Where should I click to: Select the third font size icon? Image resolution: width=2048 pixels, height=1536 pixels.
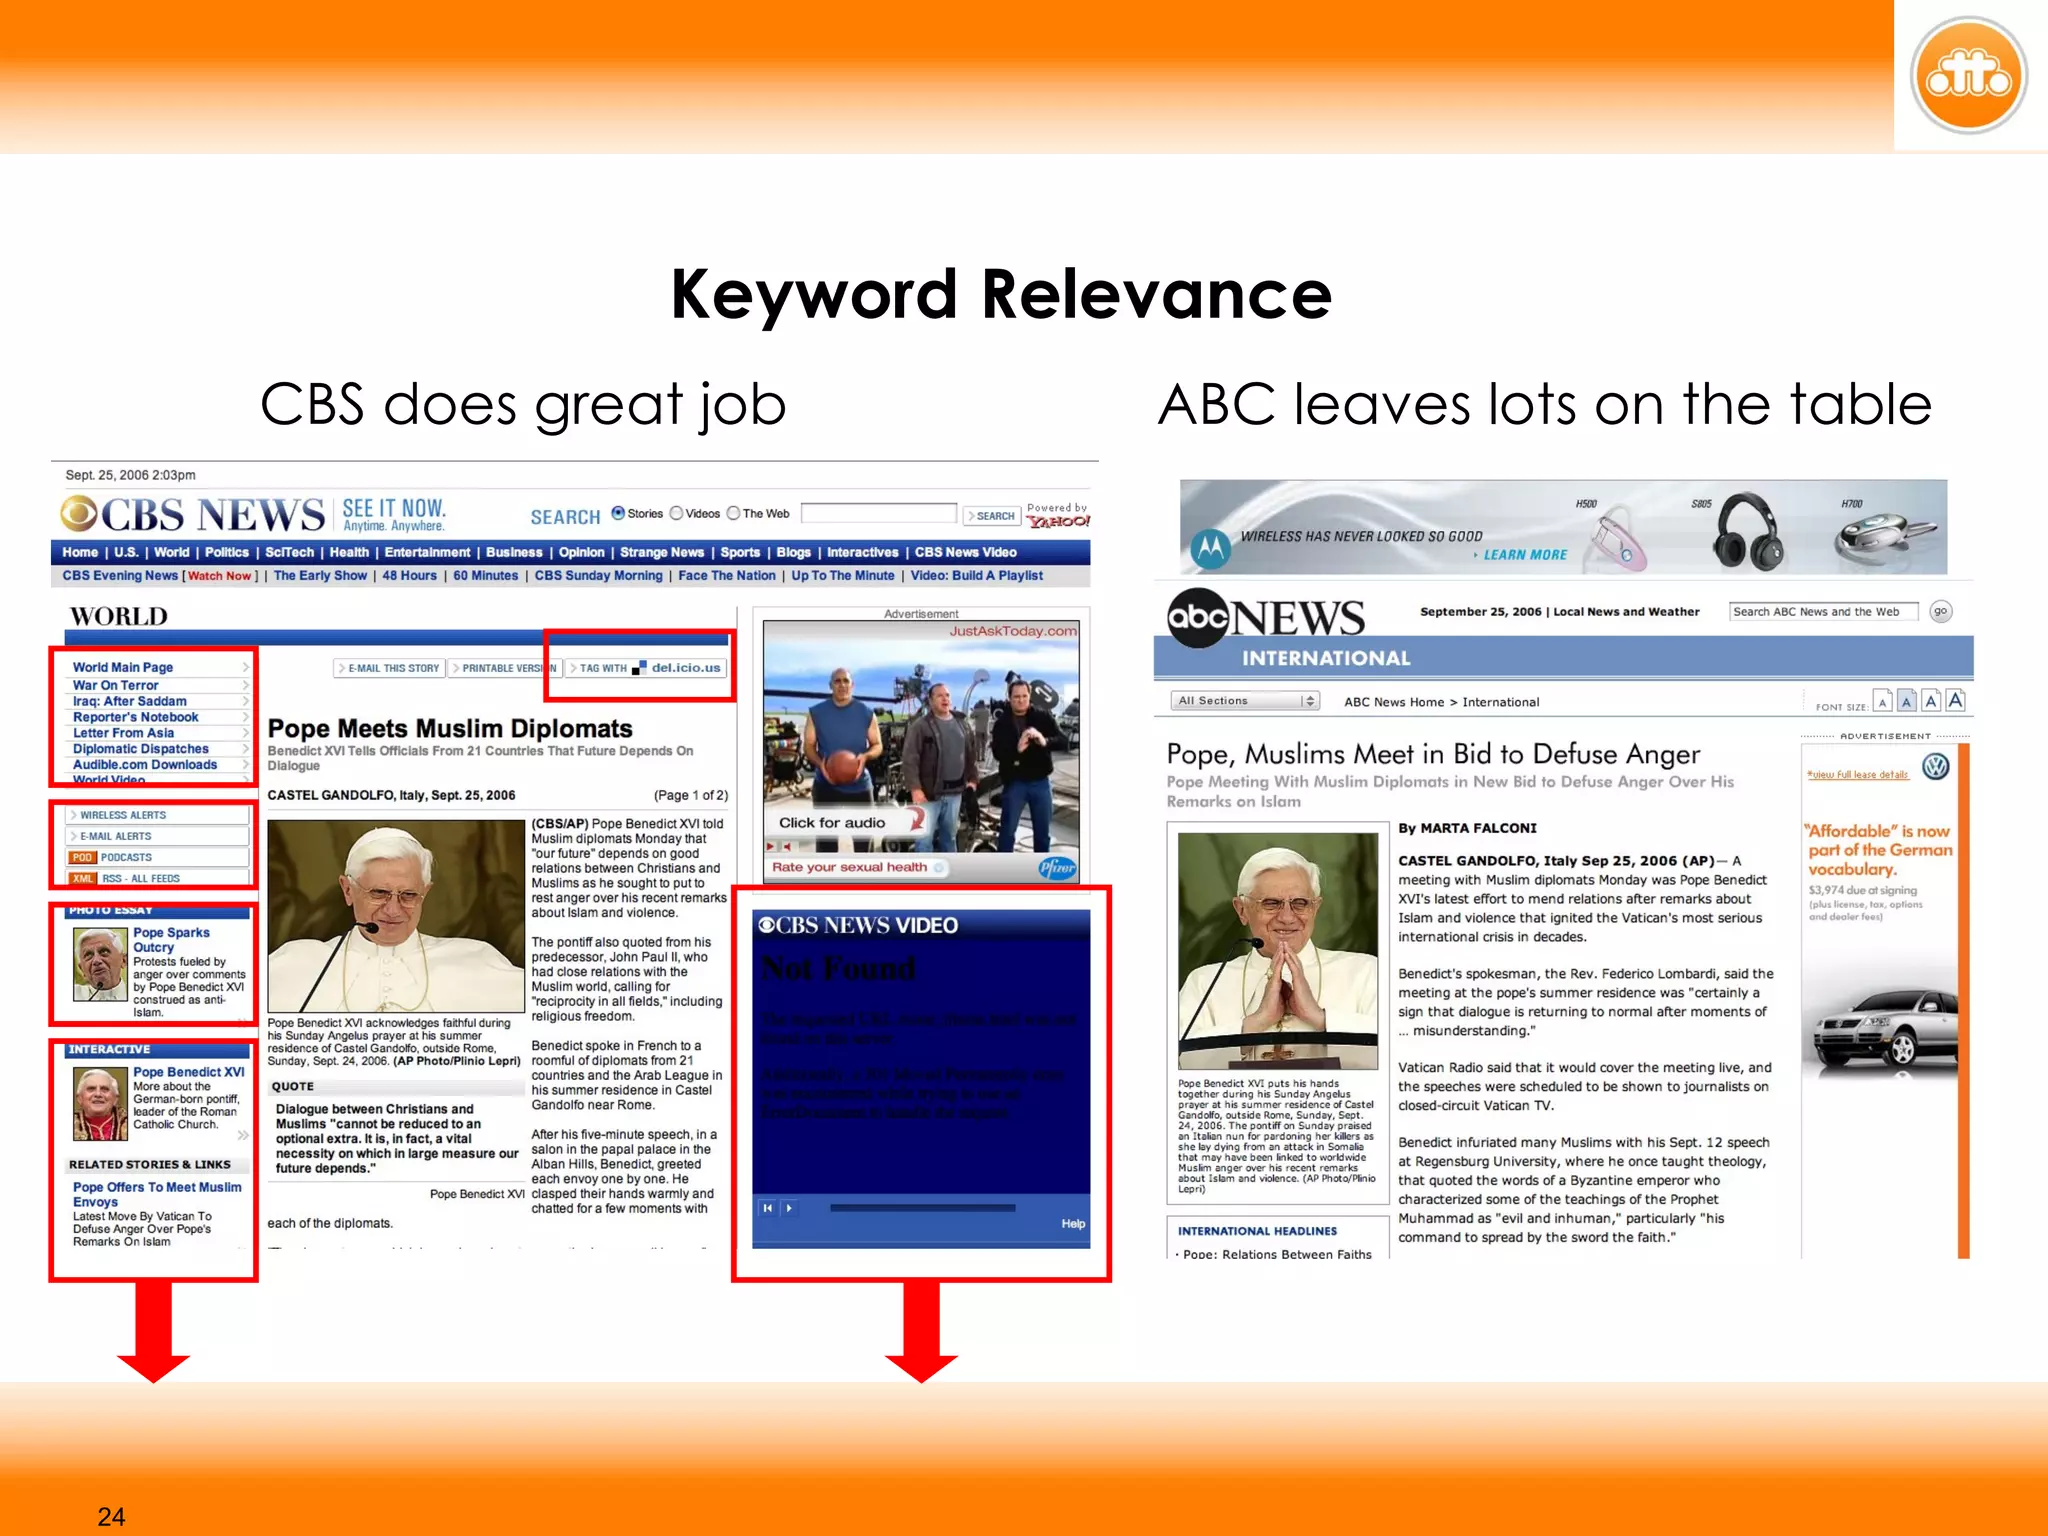(x=1931, y=701)
